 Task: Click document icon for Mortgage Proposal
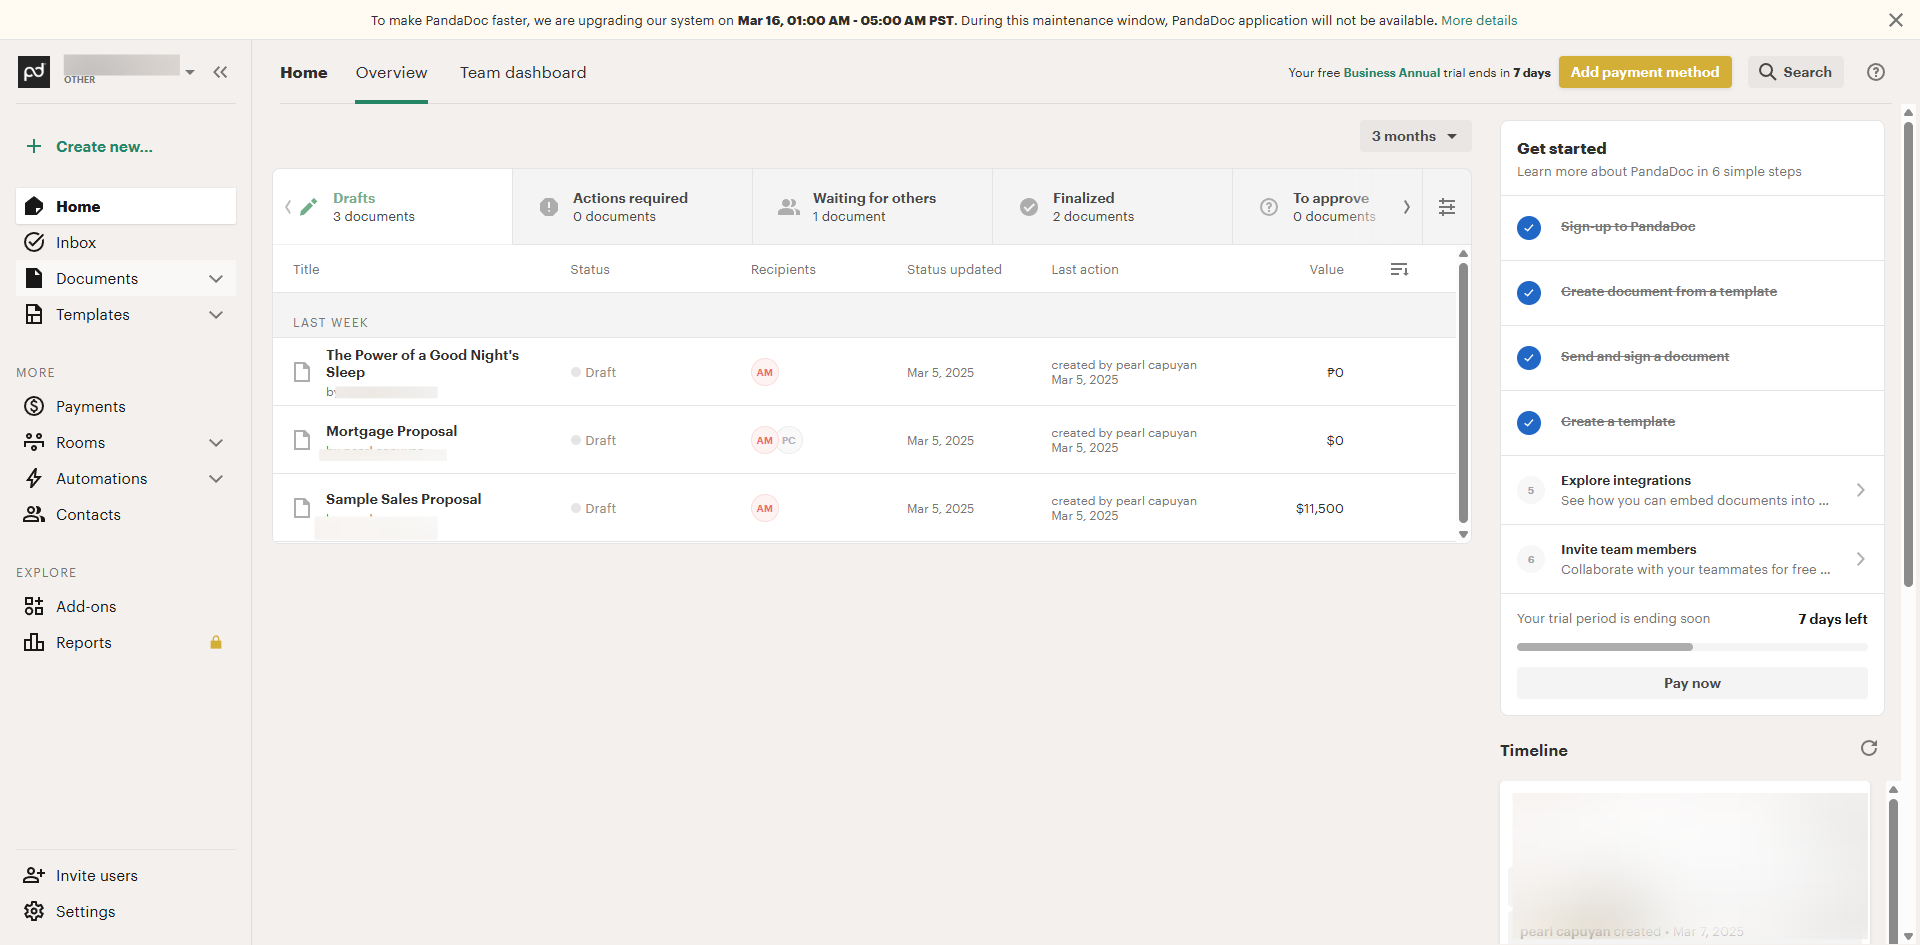coord(302,440)
